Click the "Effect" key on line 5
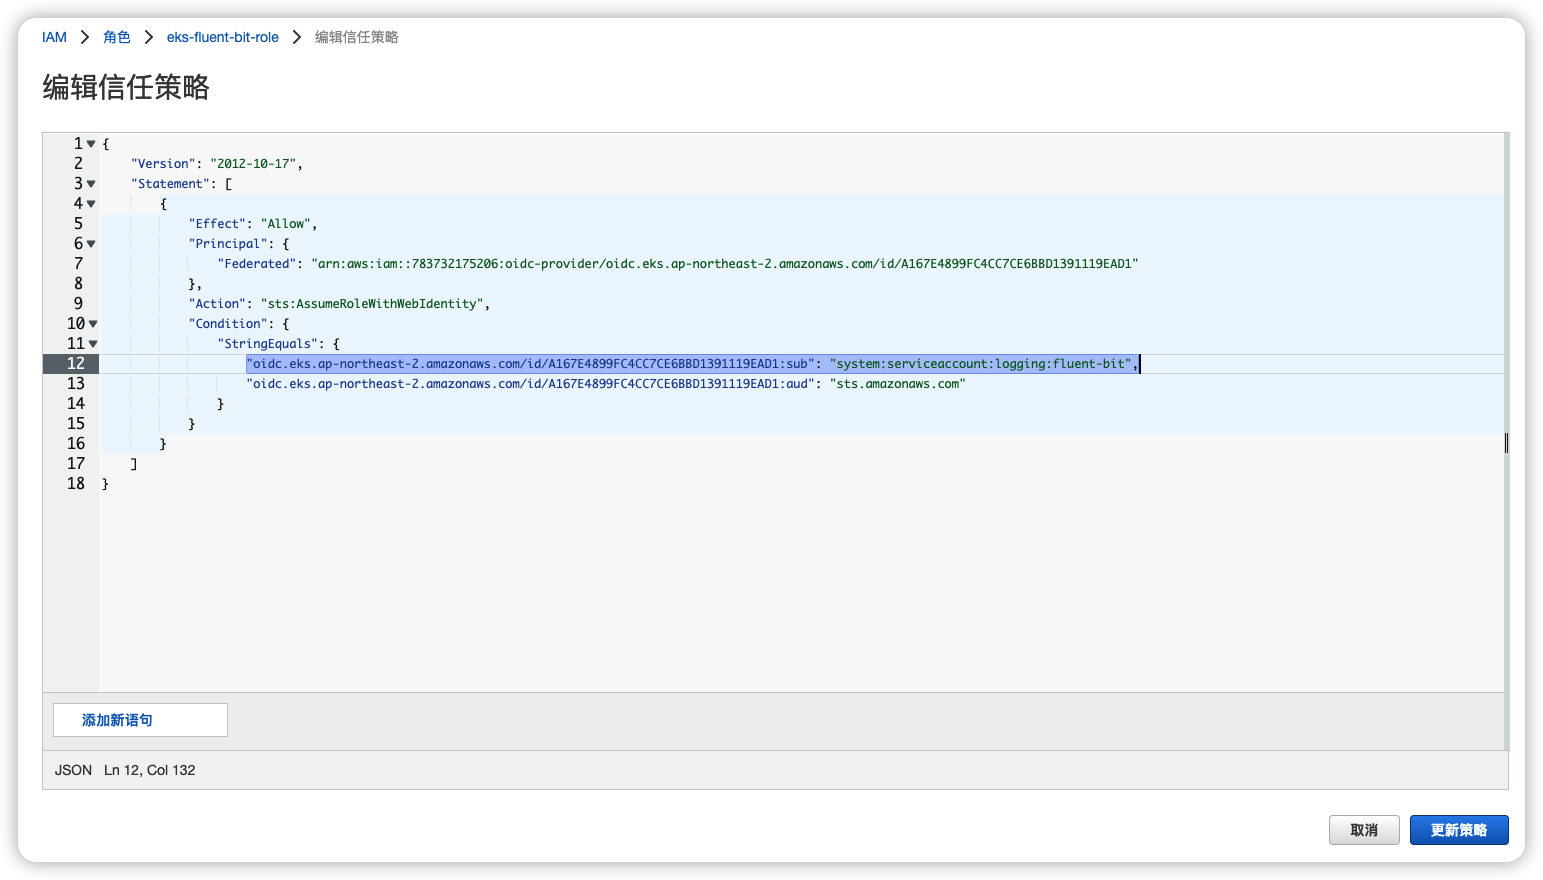The image size is (1543, 880). [217, 224]
